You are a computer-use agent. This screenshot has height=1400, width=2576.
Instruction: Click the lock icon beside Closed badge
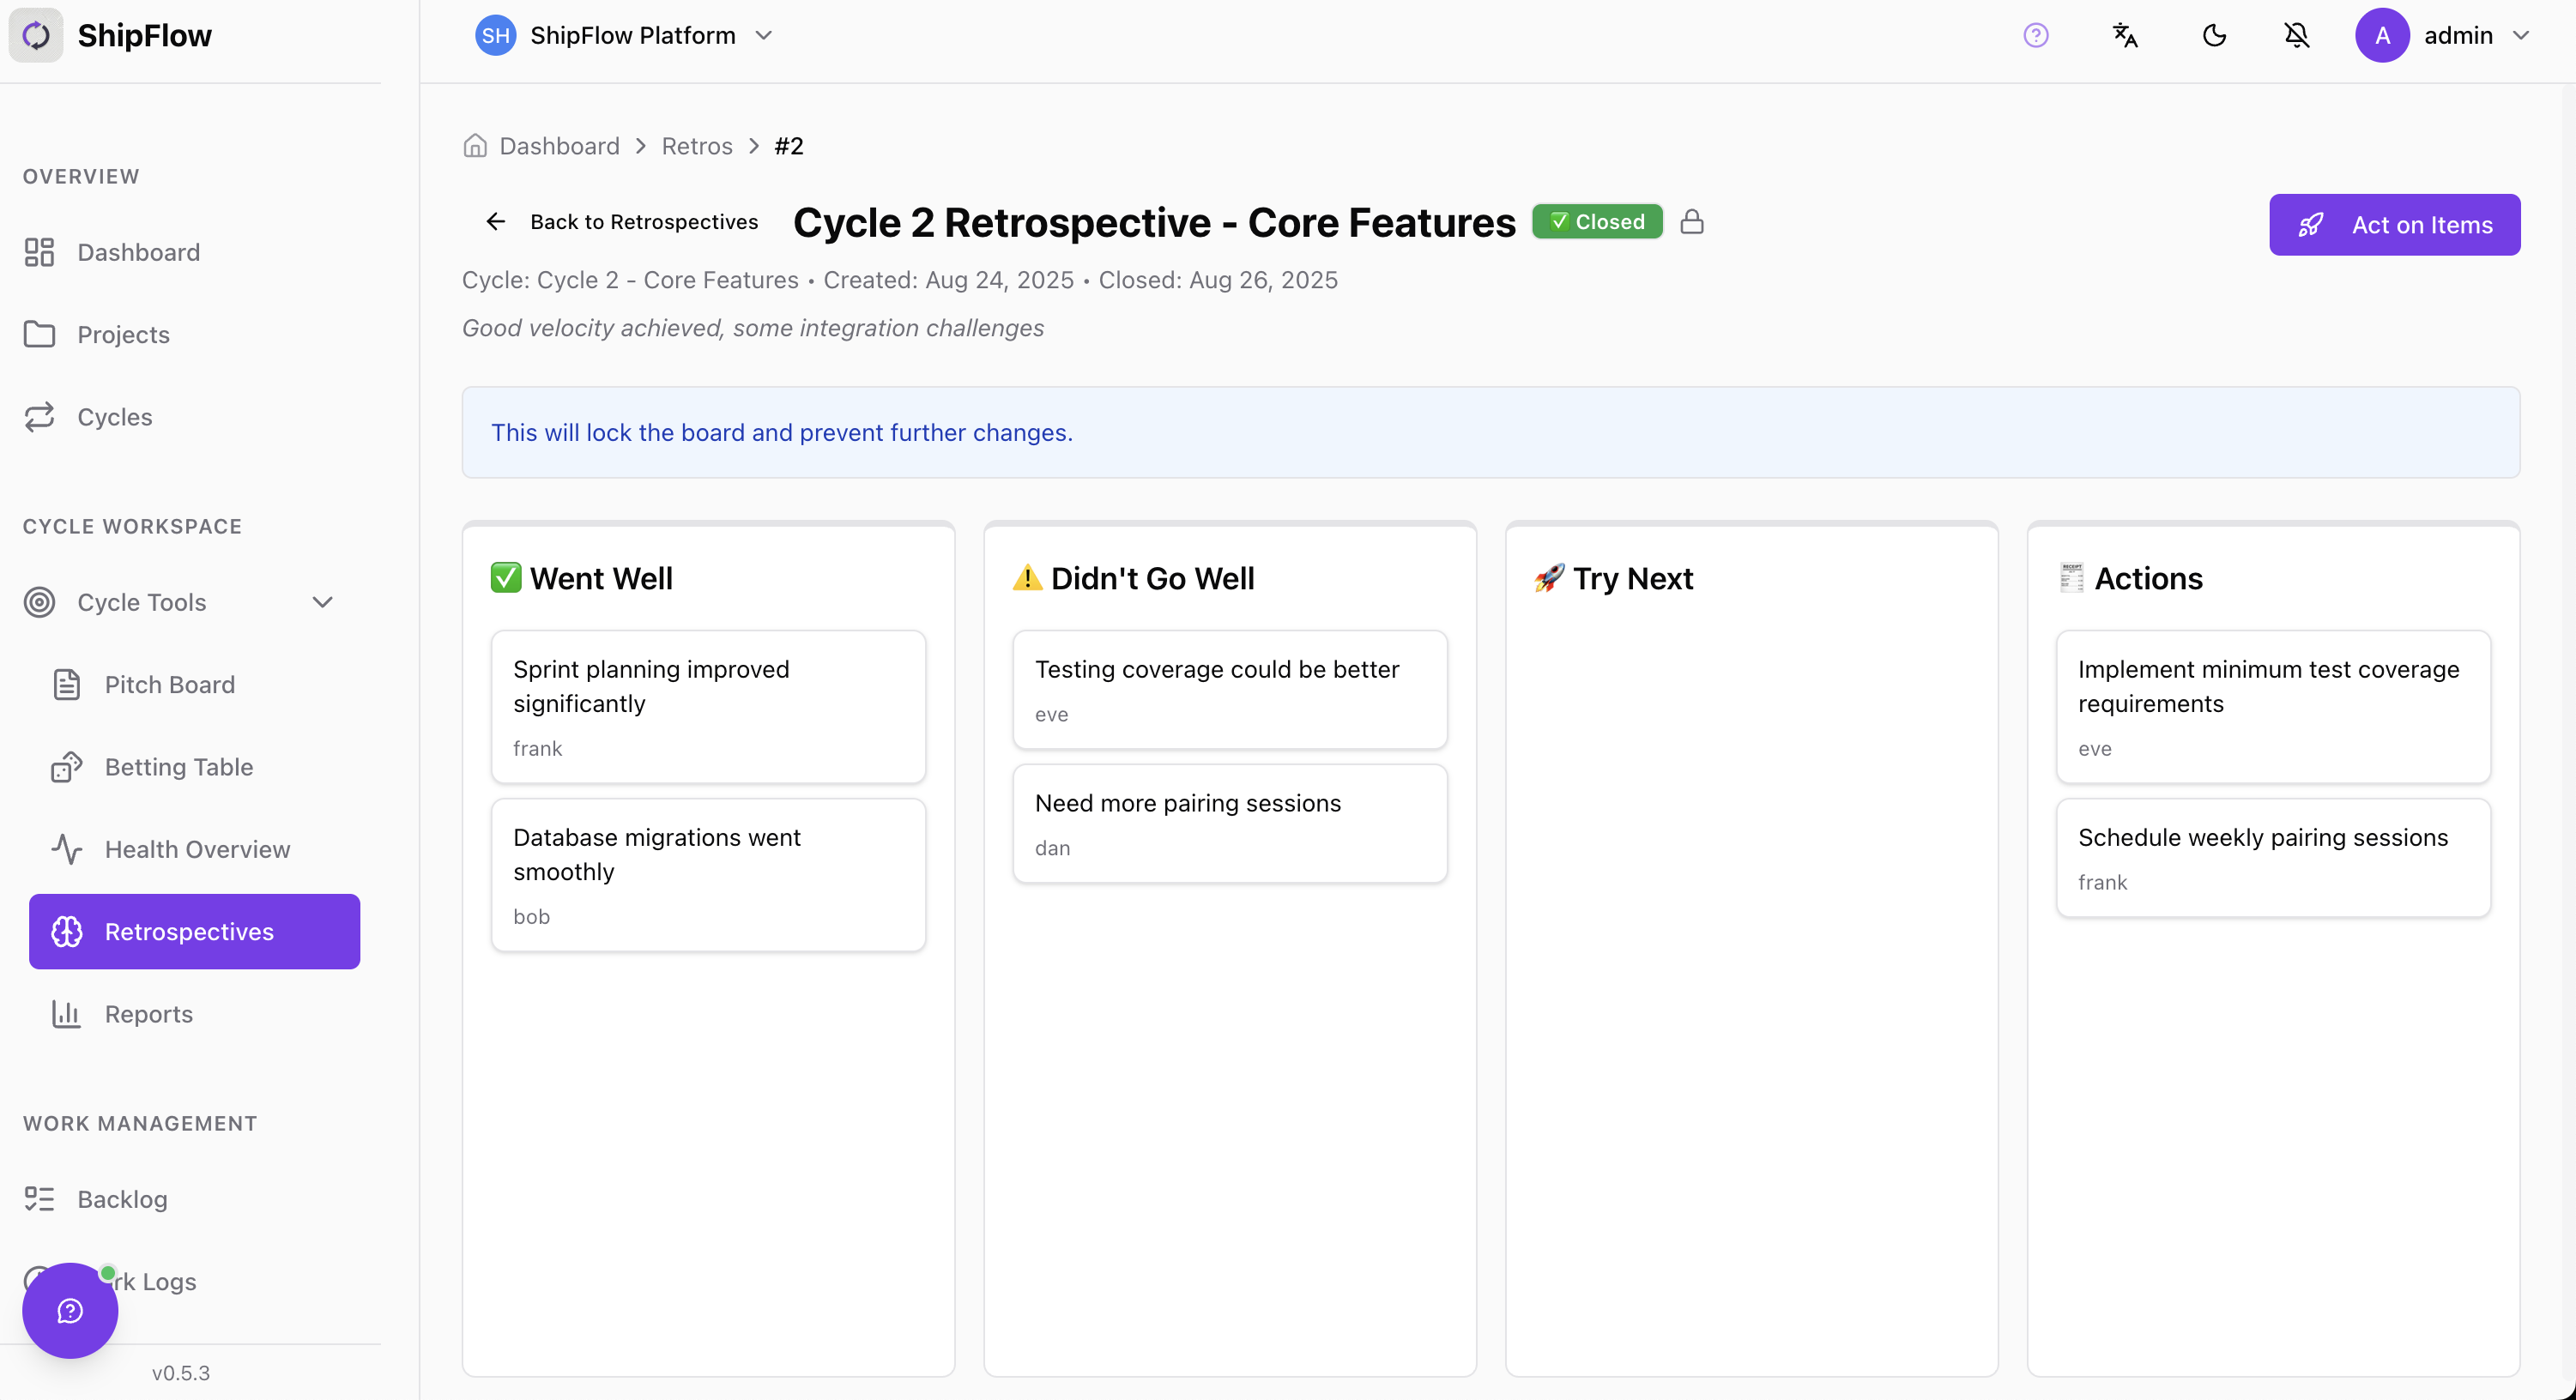pos(1691,222)
